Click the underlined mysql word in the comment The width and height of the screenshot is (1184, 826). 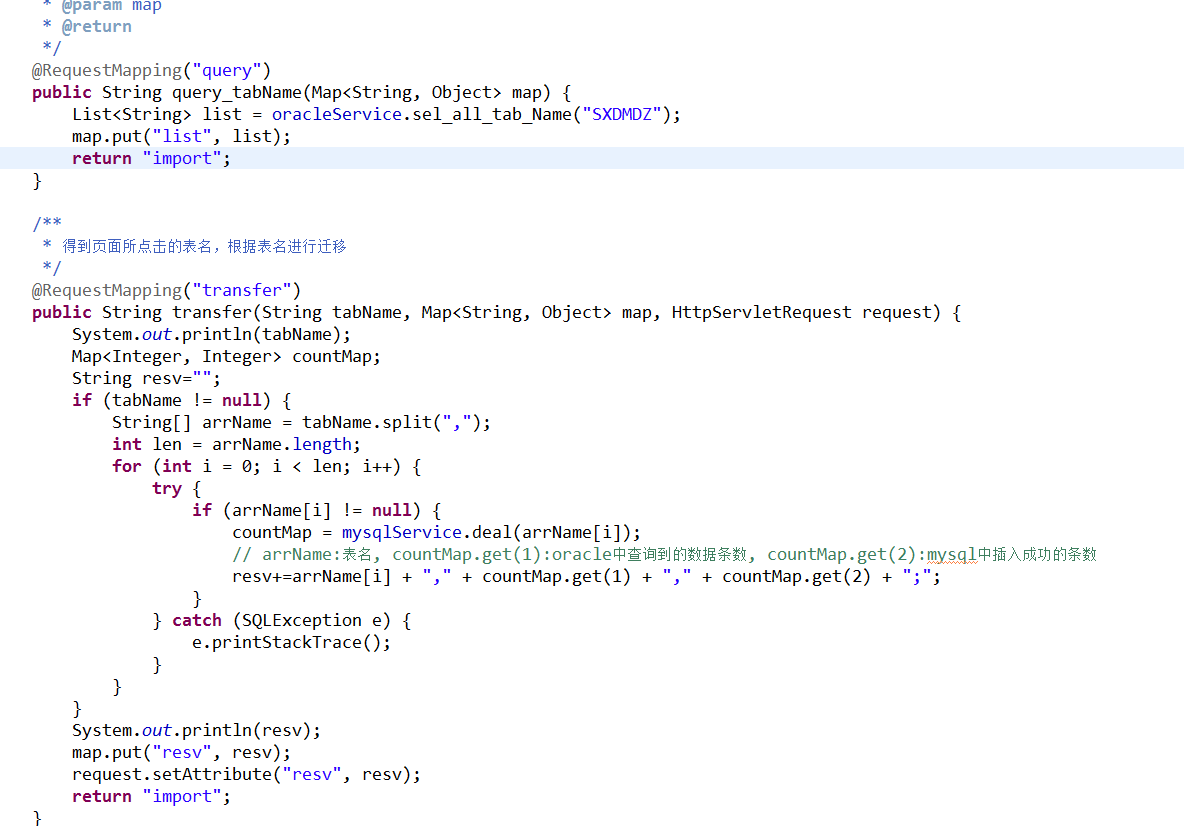point(951,555)
